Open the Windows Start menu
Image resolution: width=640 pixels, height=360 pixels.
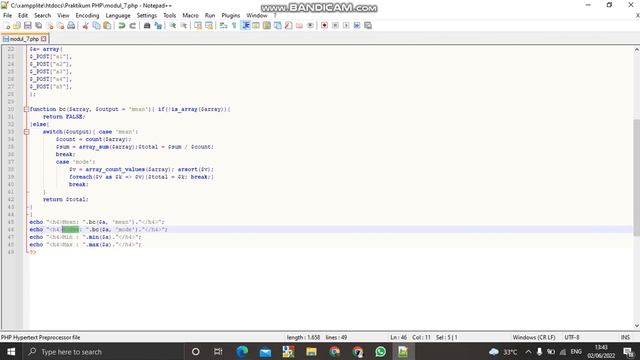11,352
